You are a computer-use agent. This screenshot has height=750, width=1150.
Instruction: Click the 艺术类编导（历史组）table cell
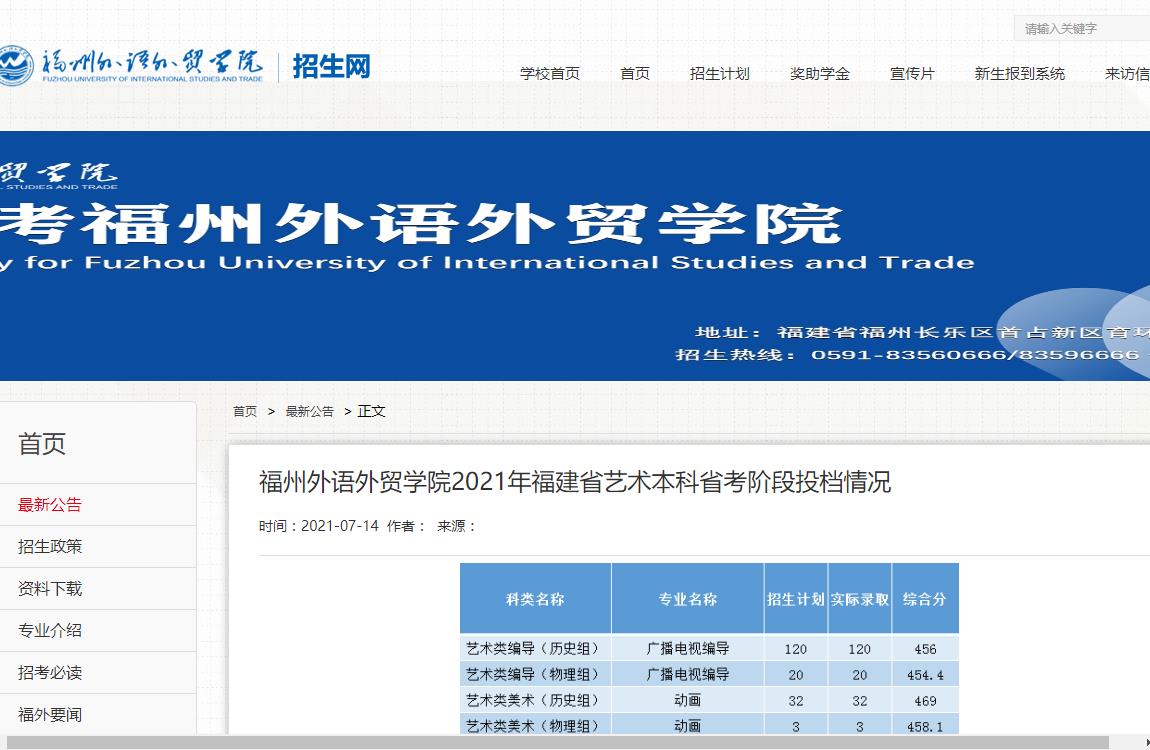pos(535,649)
